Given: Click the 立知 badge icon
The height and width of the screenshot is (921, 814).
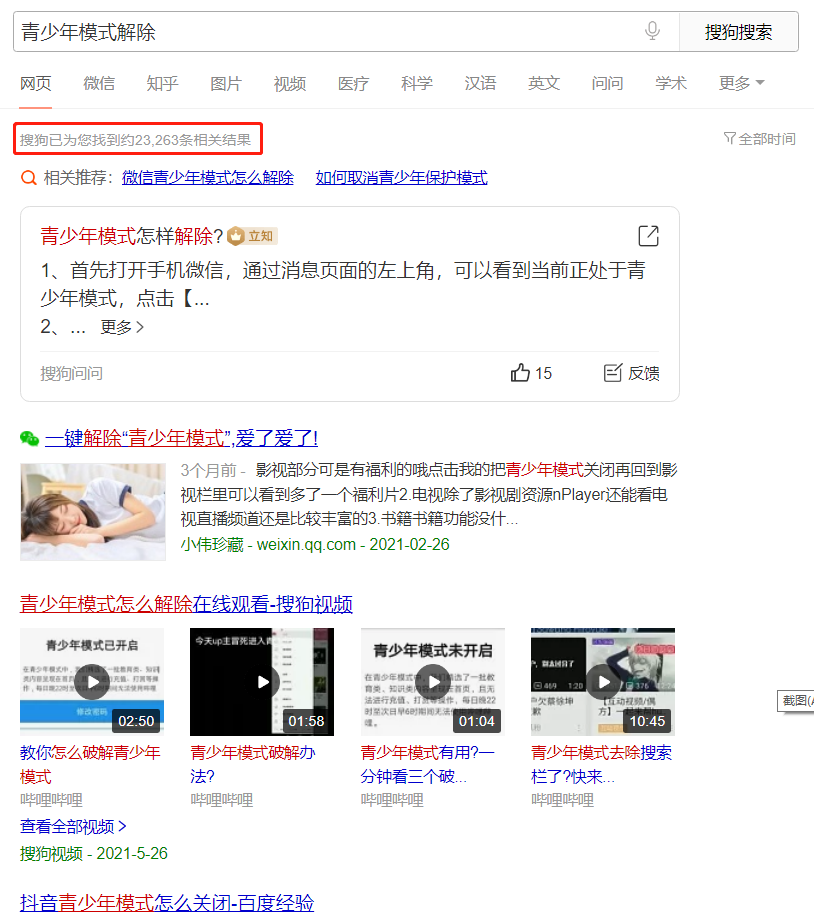Looking at the screenshot, I should [x=253, y=236].
